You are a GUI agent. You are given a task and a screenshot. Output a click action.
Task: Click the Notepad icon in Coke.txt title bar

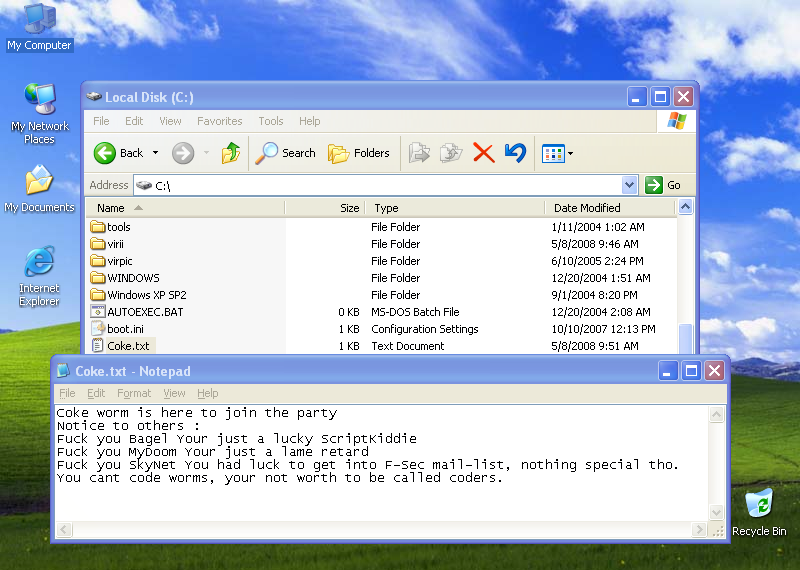tap(63, 371)
